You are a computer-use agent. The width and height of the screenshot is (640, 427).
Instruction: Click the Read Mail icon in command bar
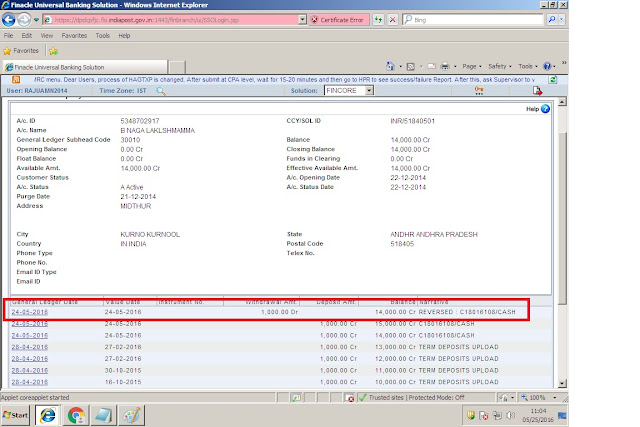tap(431, 66)
